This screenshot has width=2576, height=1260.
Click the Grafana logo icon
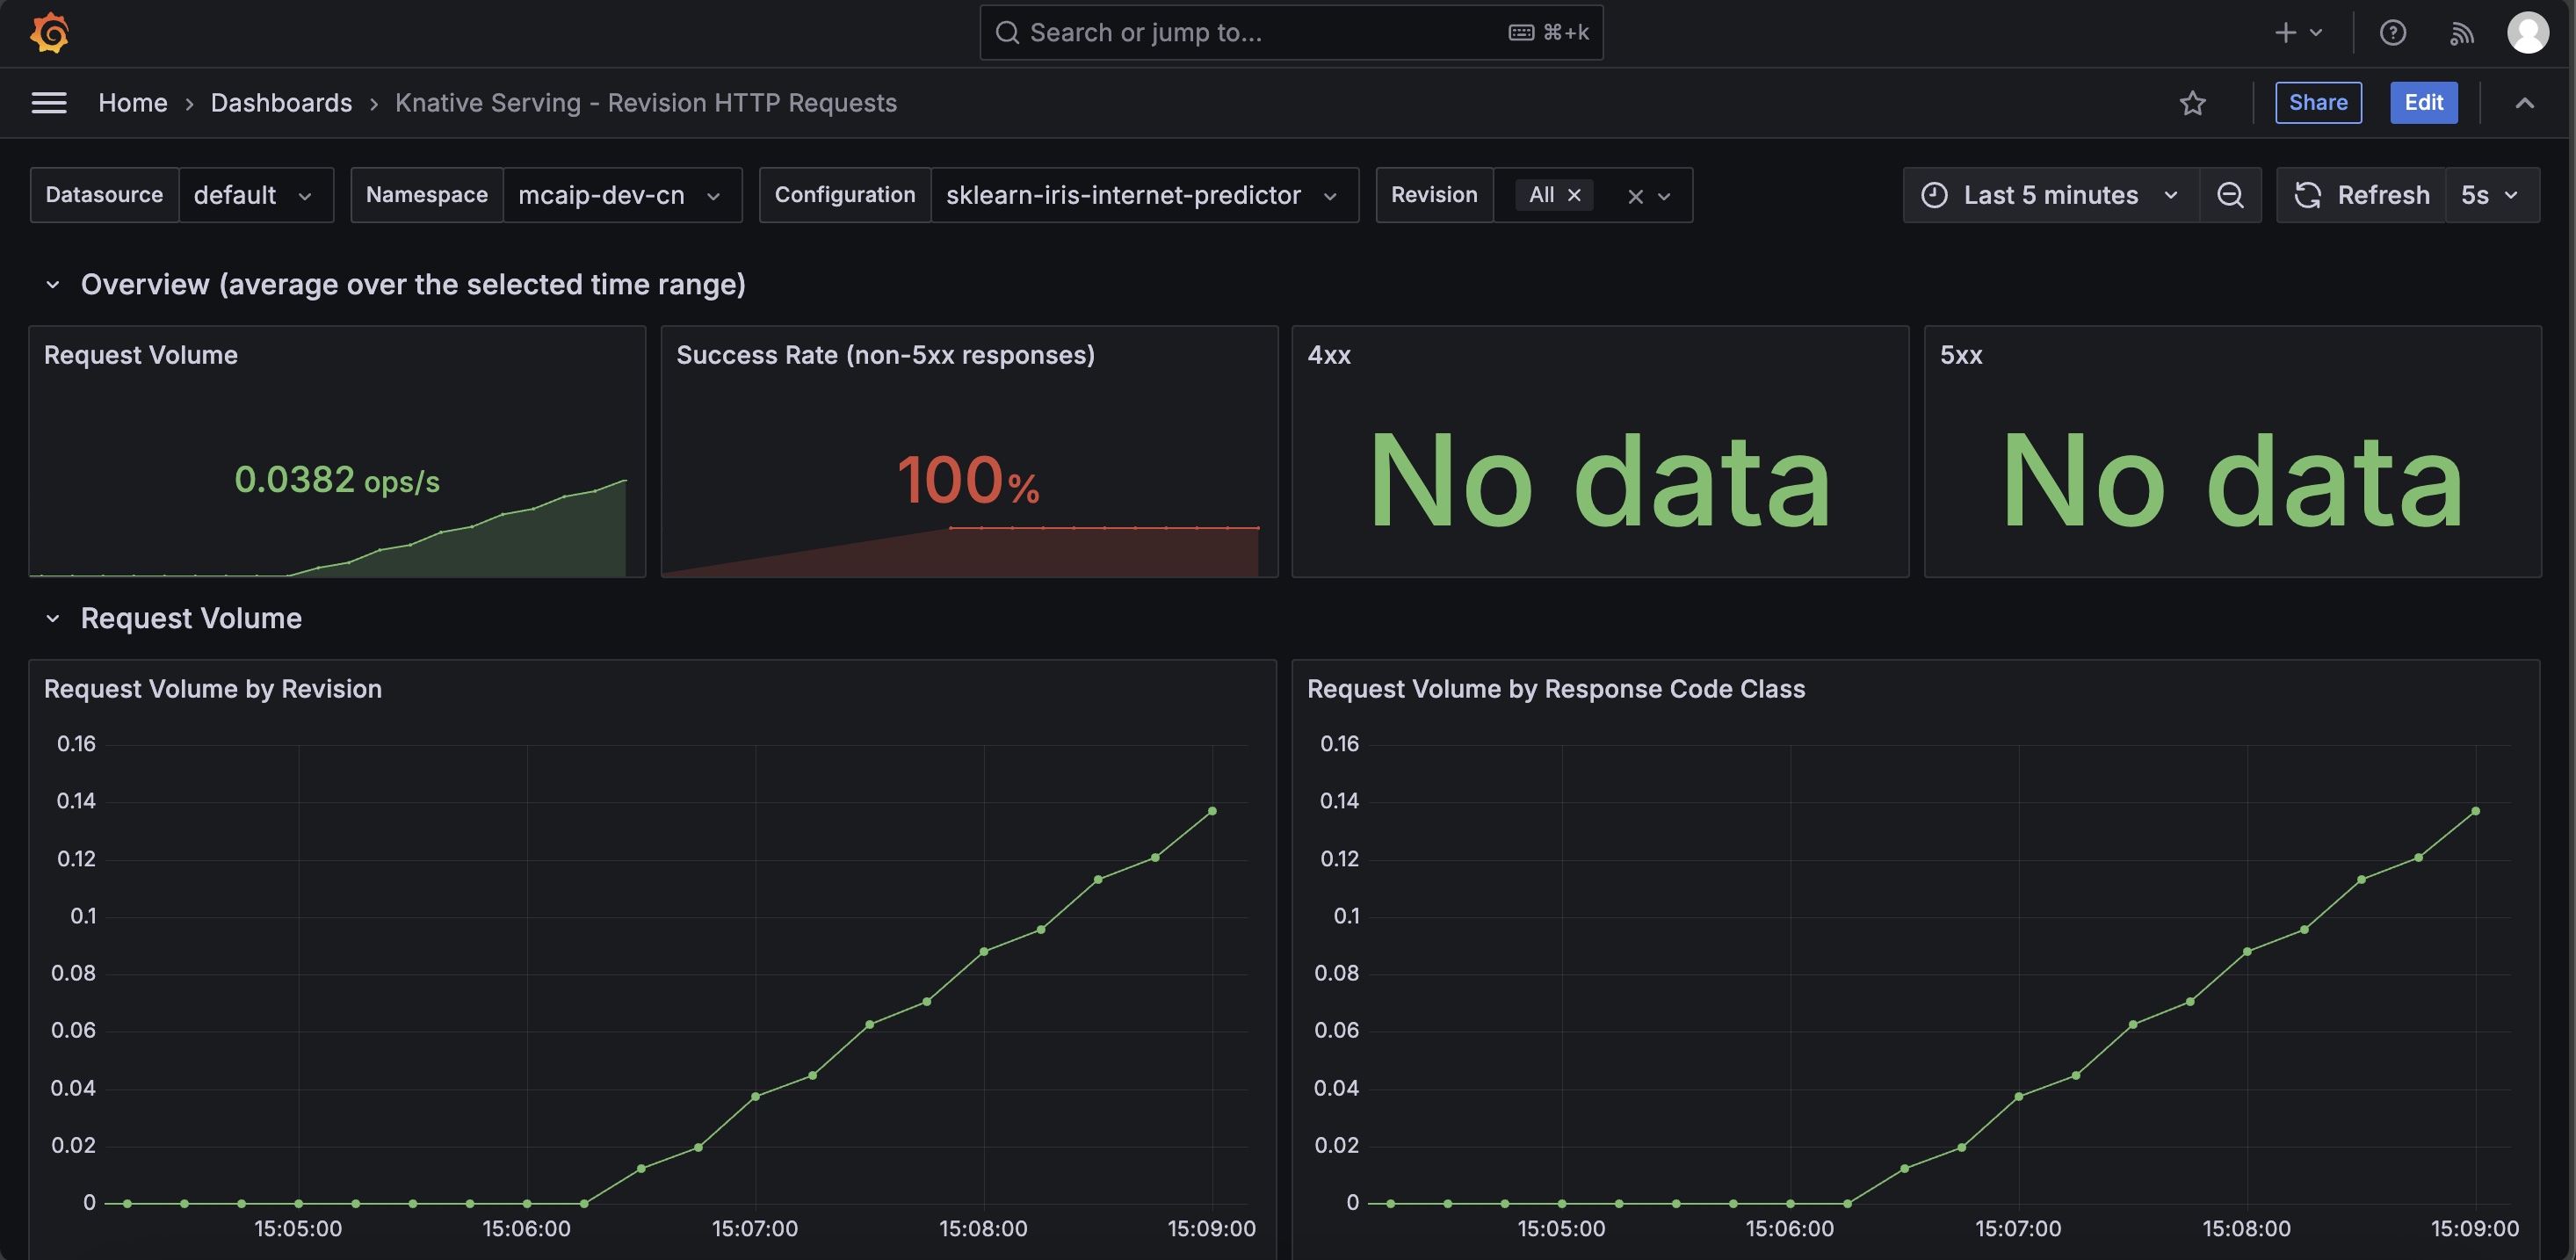click(49, 33)
